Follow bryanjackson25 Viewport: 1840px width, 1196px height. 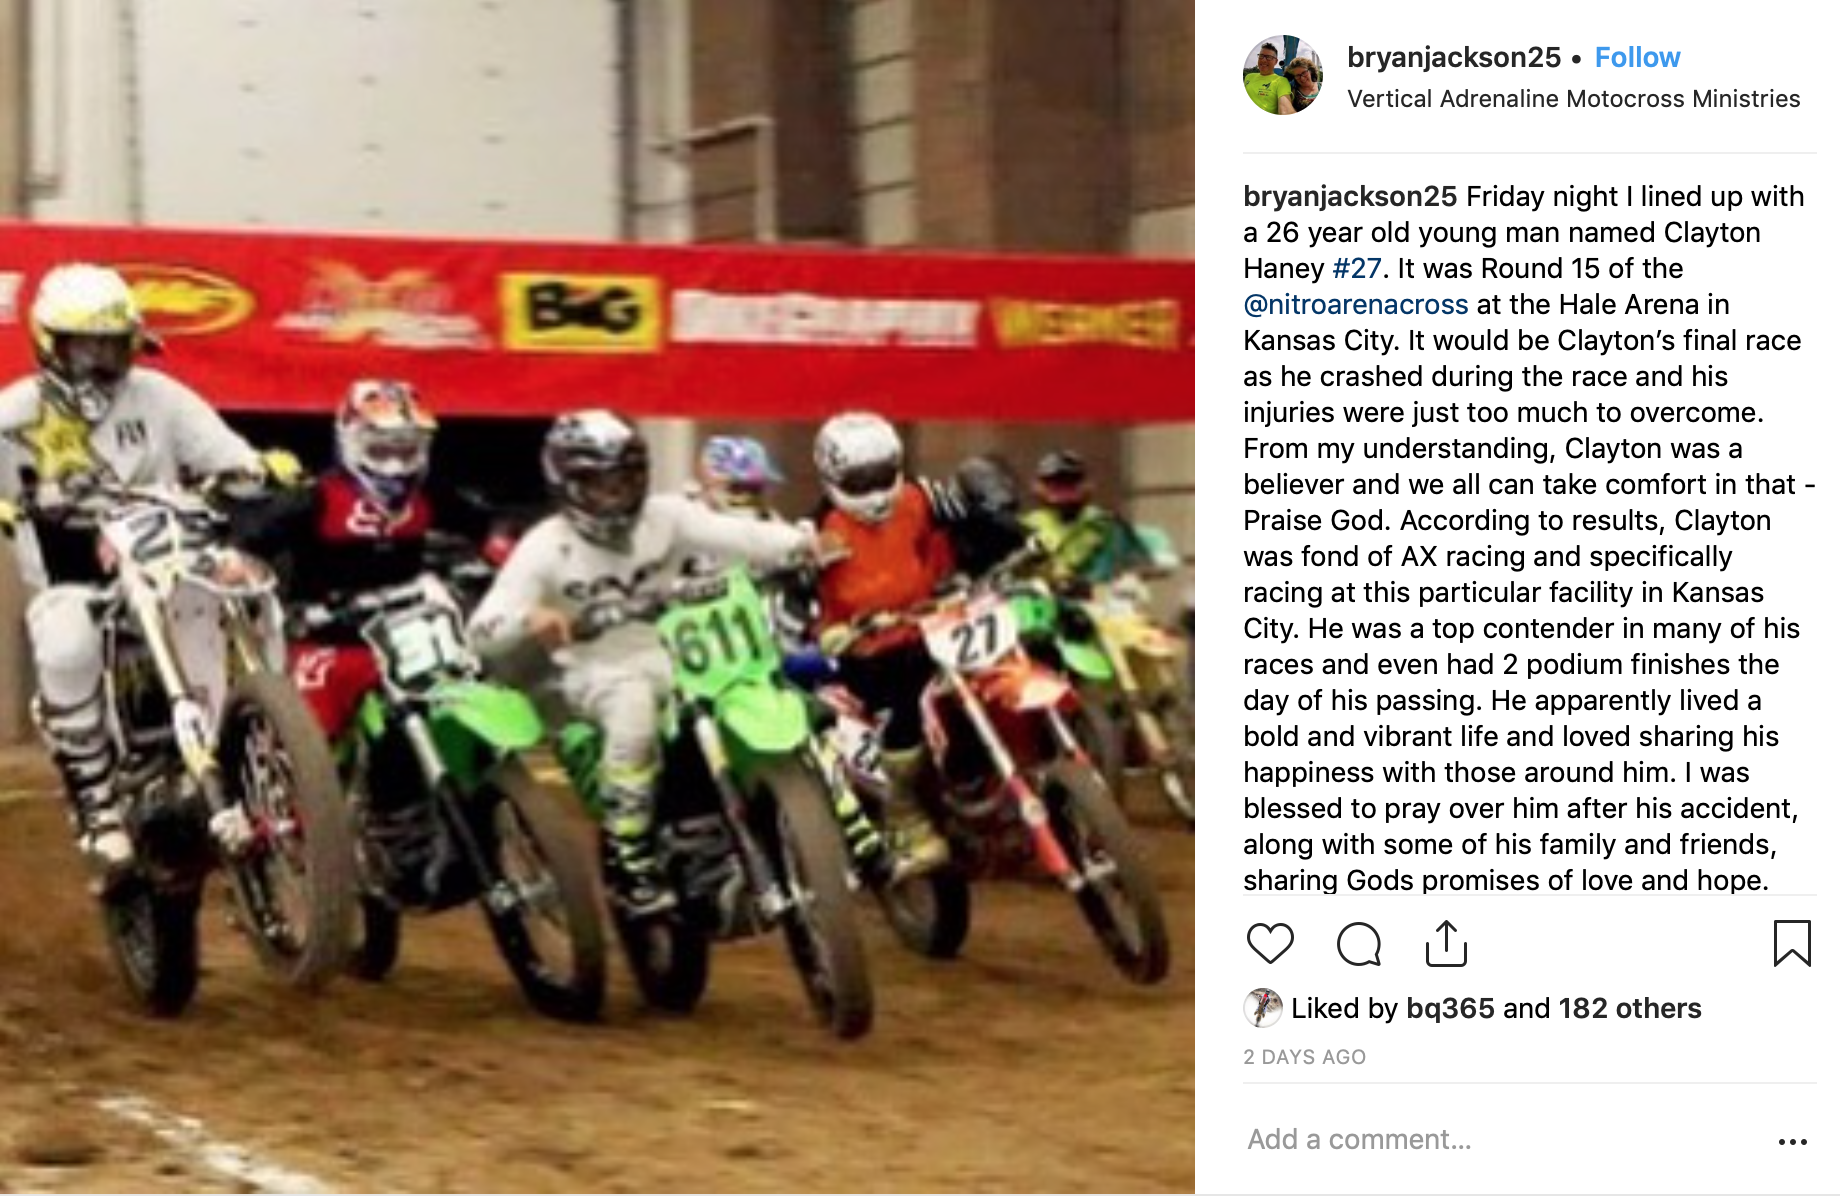point(1637,57)
